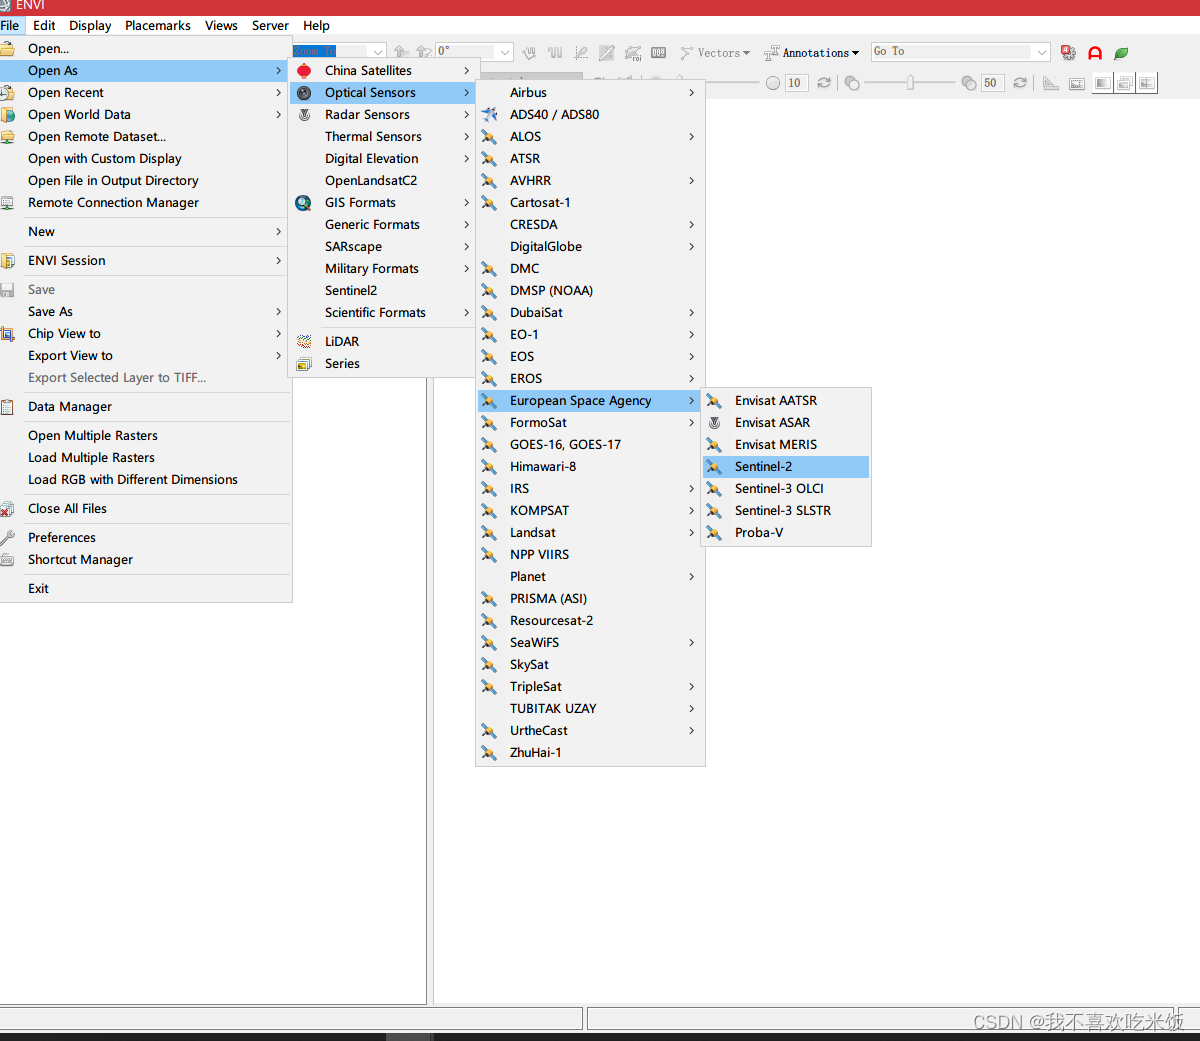Viewport: 1200px width, 1041px height.
Task: Select KOMPSAT submenu
Action: (590, 510)
